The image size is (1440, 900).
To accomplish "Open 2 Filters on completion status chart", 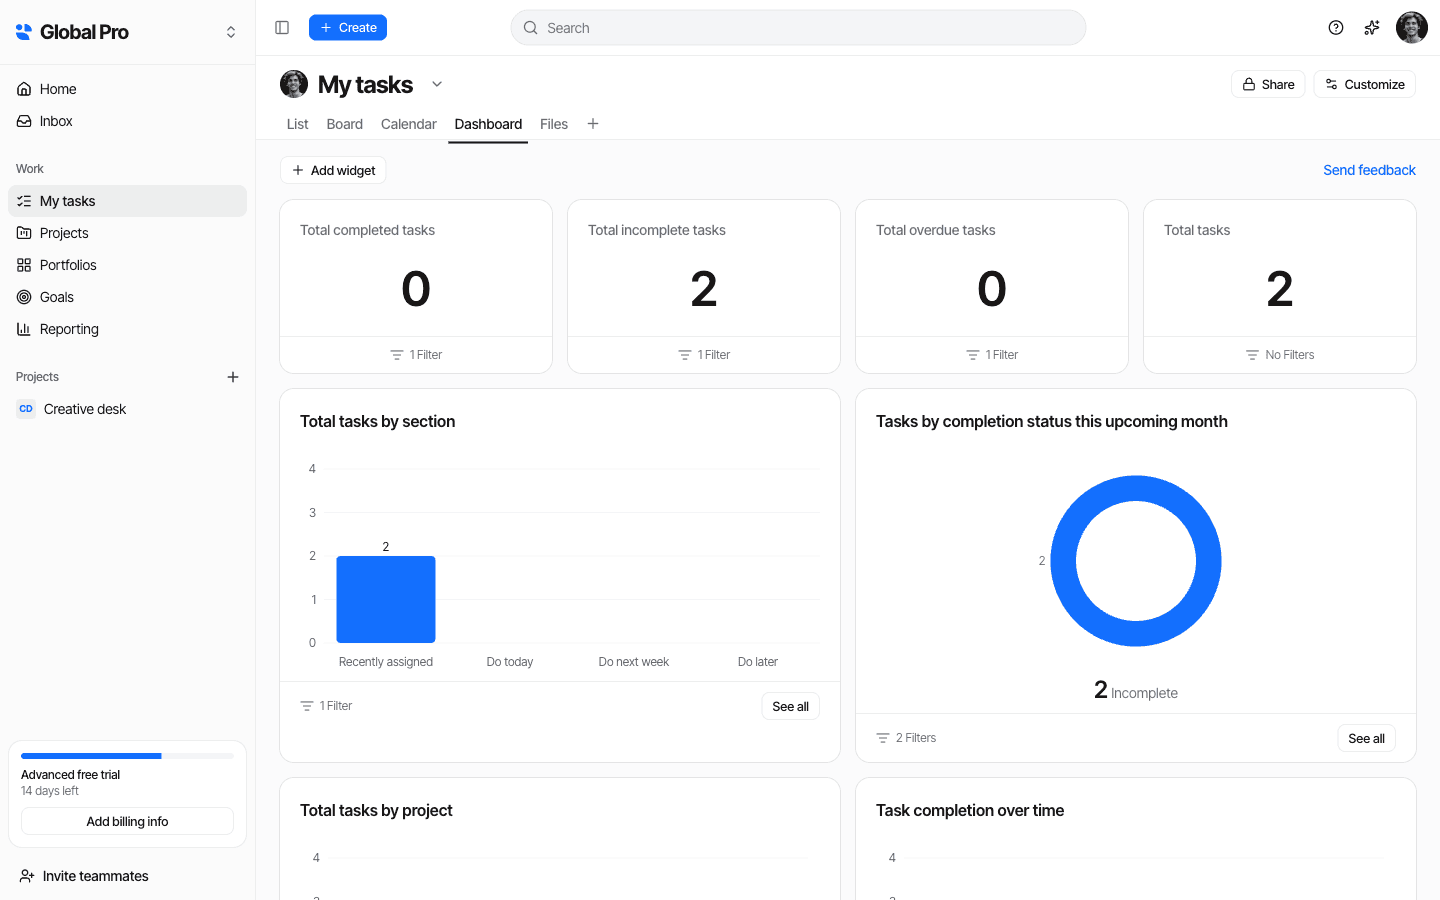I will click(x=906, y=738).
